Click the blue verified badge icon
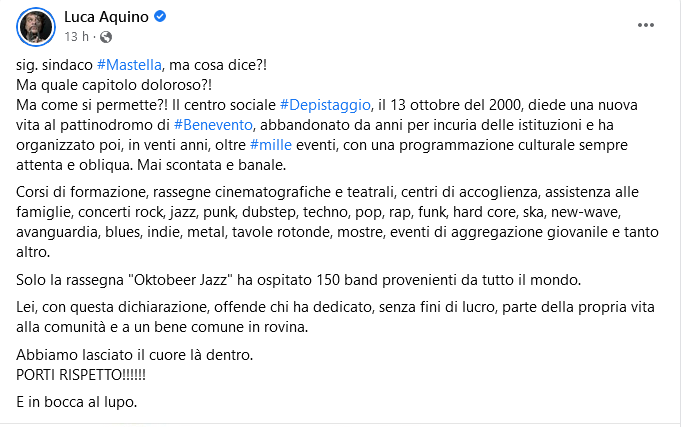Image resolution: width=681 pixels, height=427 pixels. point(160,17)
